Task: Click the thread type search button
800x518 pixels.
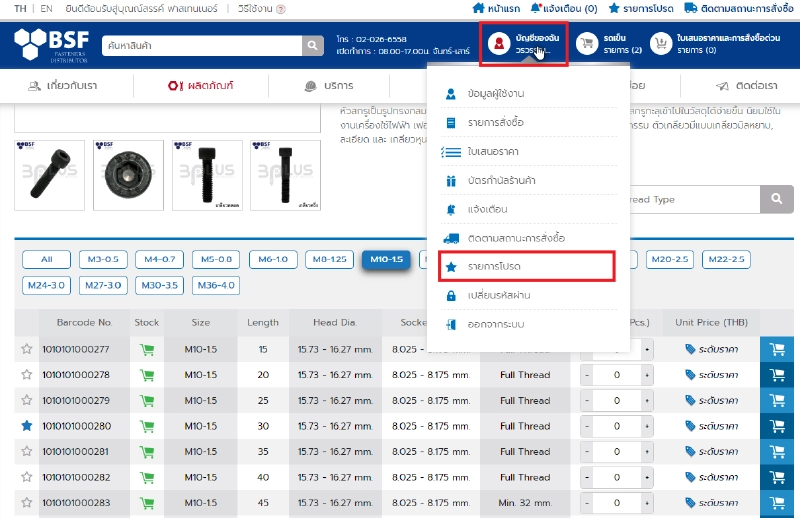Action: coord(775,200)
